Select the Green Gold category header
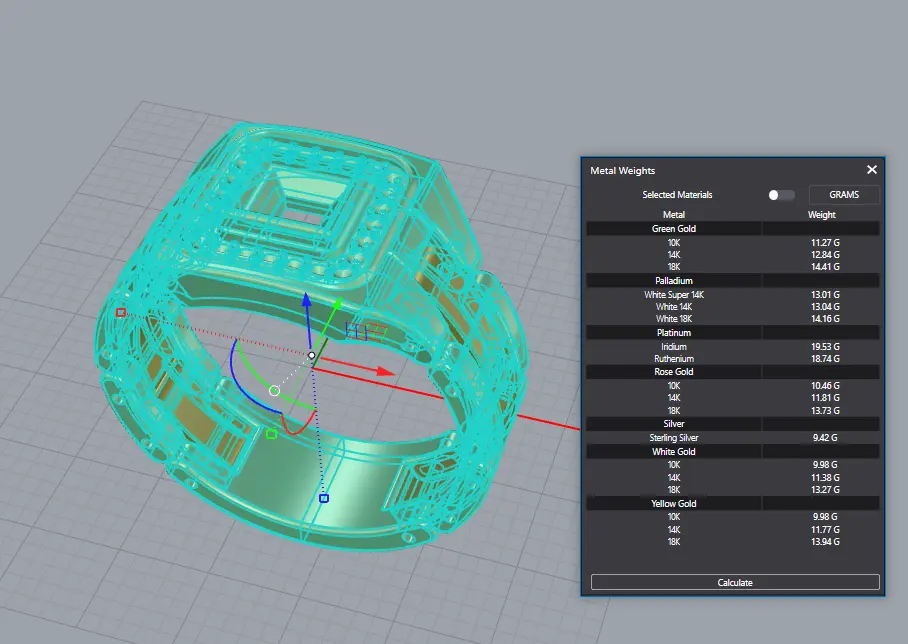Image resolution: width=908 pixels, height=644 pixels. (x=673, y=229)
